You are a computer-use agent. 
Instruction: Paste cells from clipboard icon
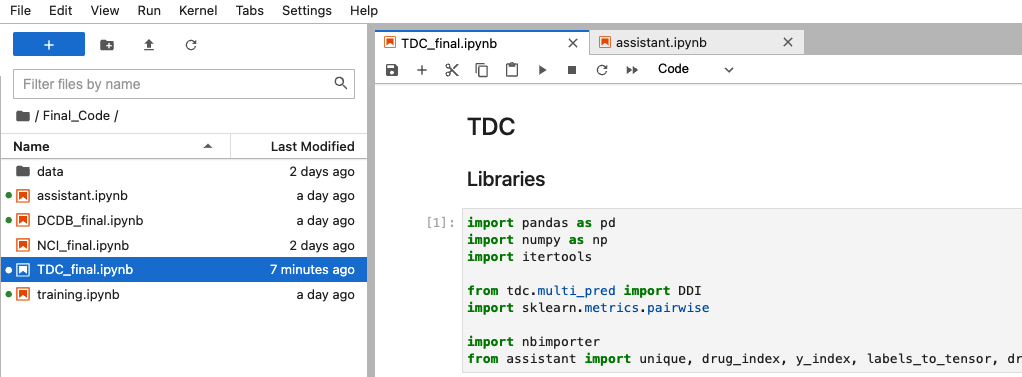tap(512, 70)
